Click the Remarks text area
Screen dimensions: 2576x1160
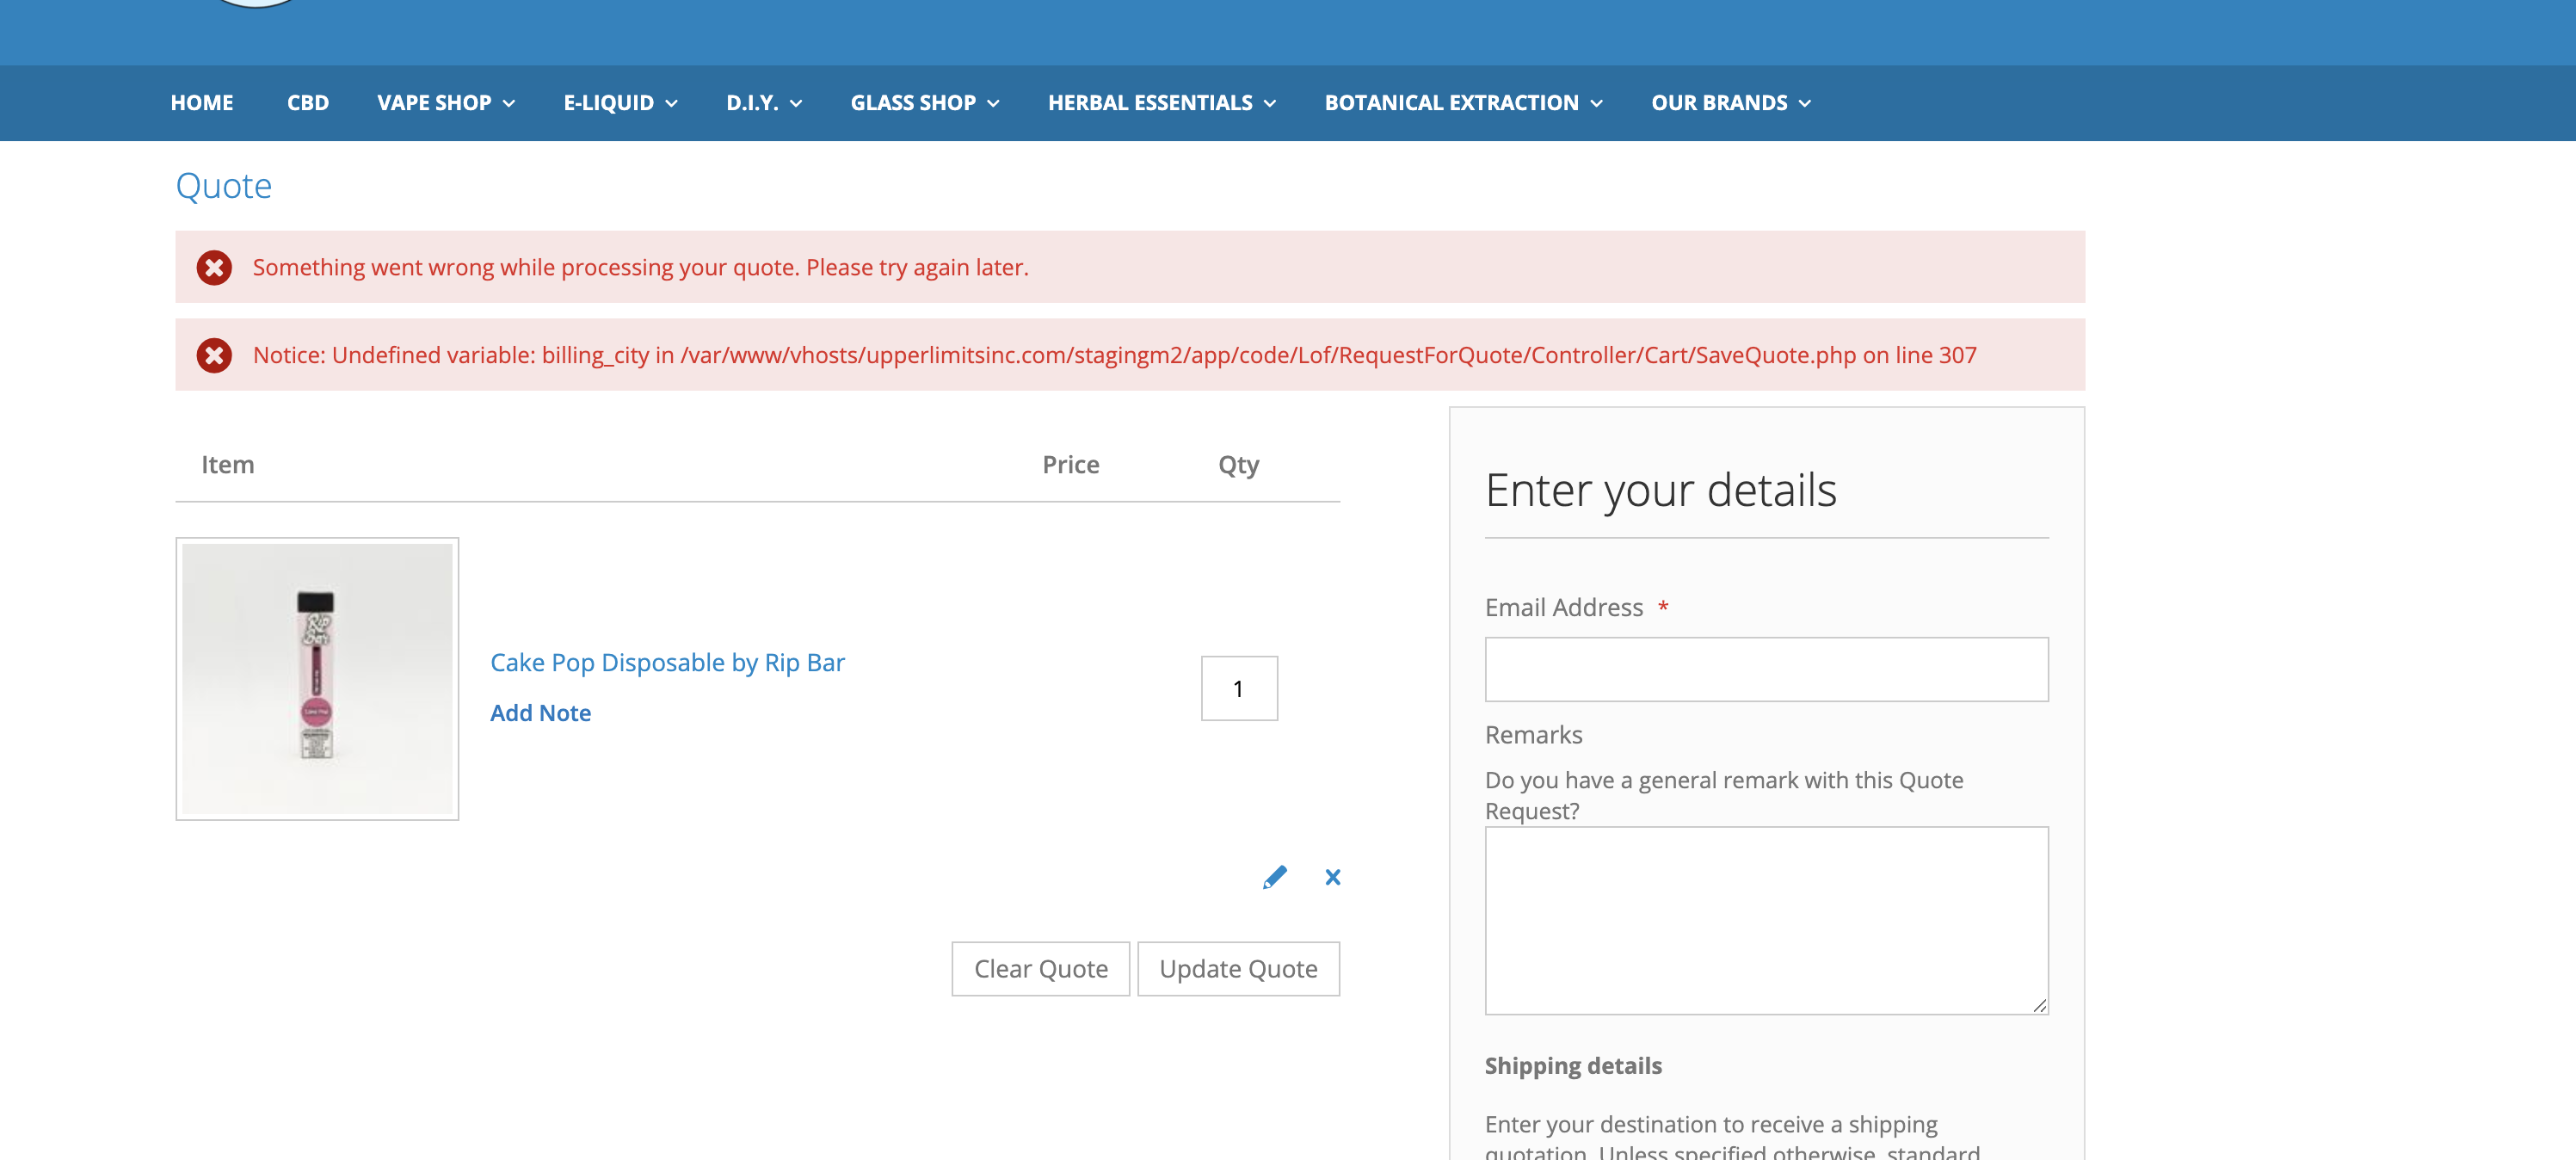tap(1766, 916)
